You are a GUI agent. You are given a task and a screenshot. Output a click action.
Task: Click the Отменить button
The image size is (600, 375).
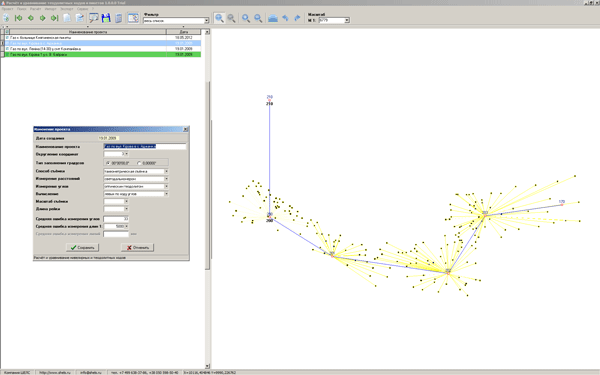coord(137,248)
